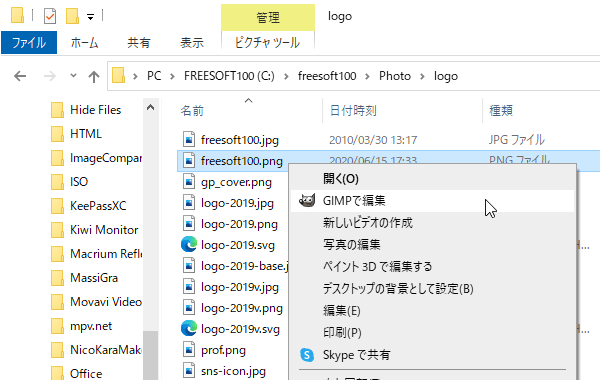The height and width of the screenshot is (380, 600).
Task: Choose Skype で共有 menu entry
Action: [x=432, y=355]
